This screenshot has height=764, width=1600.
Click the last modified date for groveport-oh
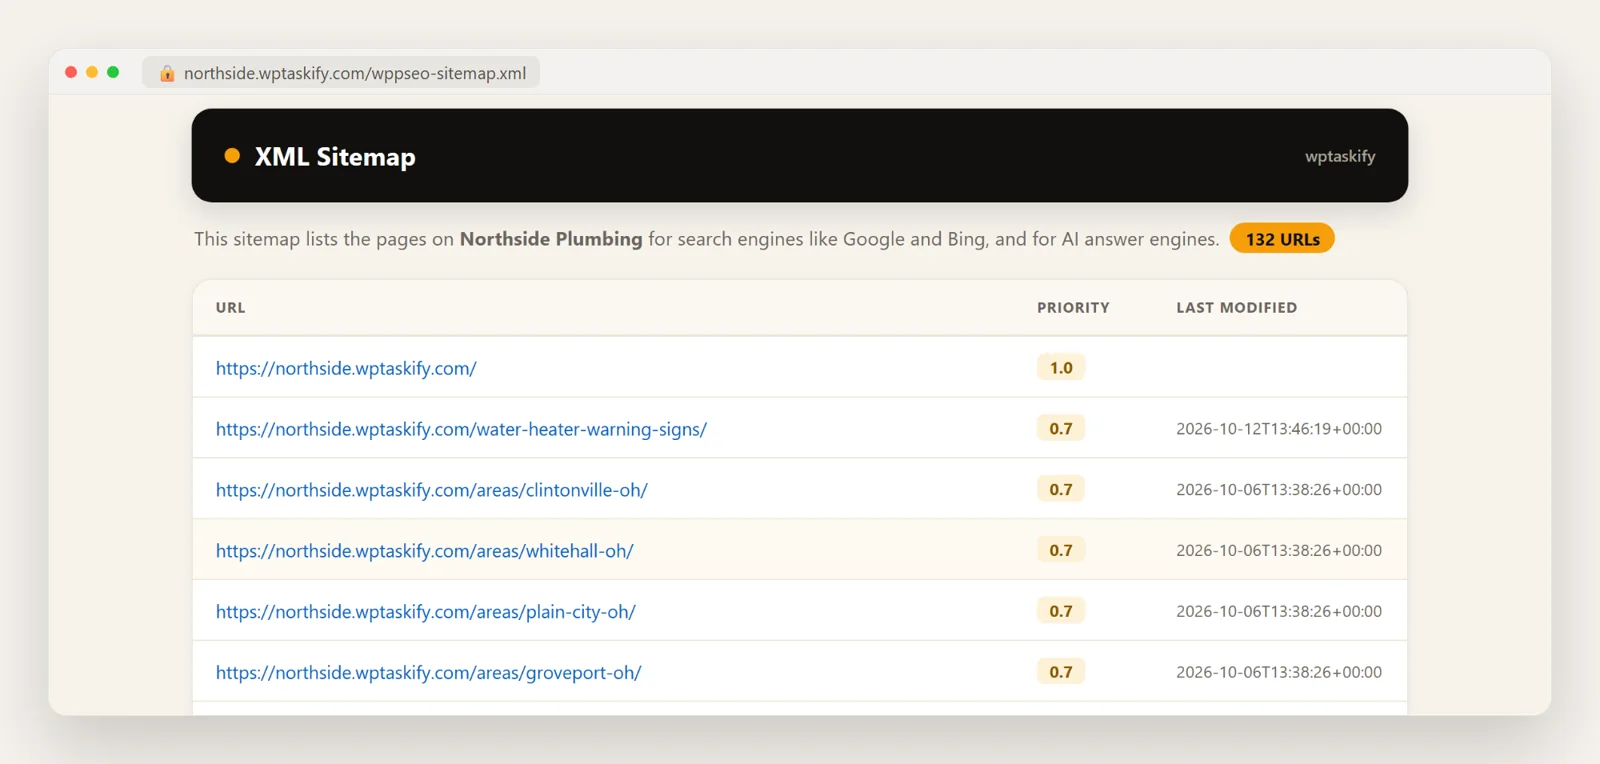pos(1279,673)
